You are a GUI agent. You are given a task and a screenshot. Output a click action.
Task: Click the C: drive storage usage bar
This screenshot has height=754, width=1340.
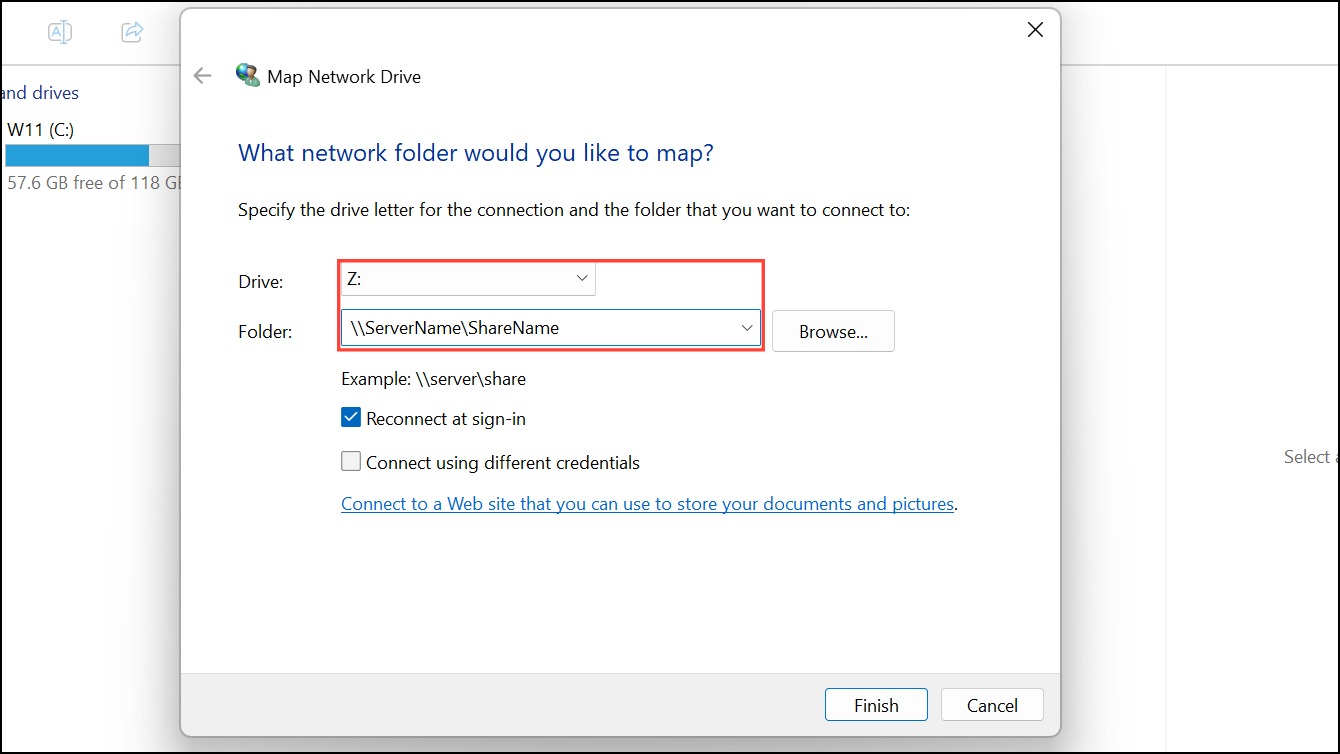click(x=92, y=155)
